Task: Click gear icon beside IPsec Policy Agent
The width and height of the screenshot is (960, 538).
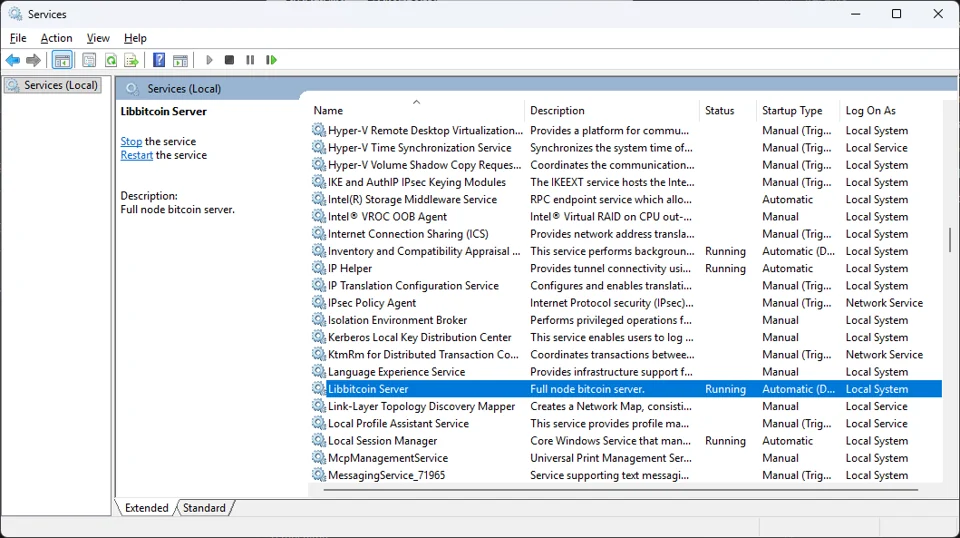Action: [318, 302]
